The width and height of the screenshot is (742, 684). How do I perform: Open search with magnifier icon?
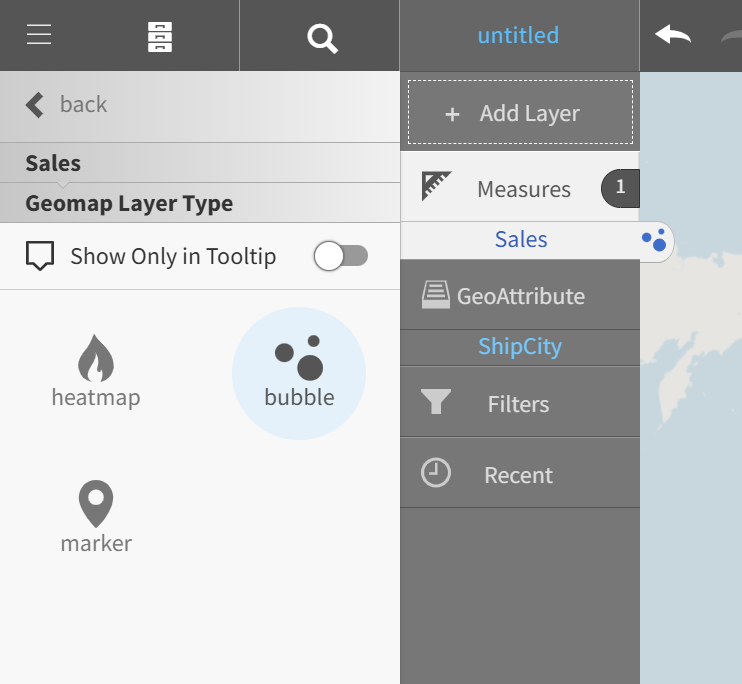coord(321,38)
